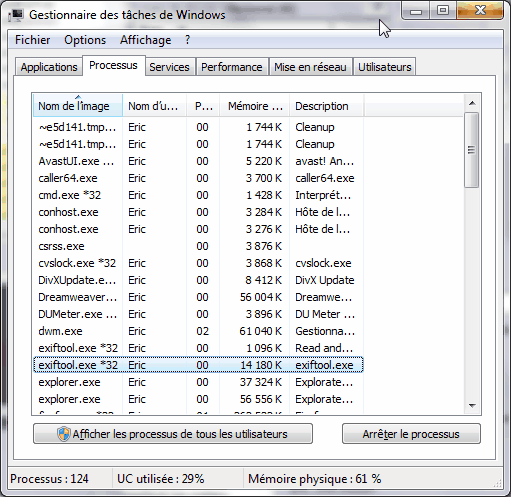Select conhost.exe using 3 284 K
Screen dimensions: 511x497
[x=198, y=212]
